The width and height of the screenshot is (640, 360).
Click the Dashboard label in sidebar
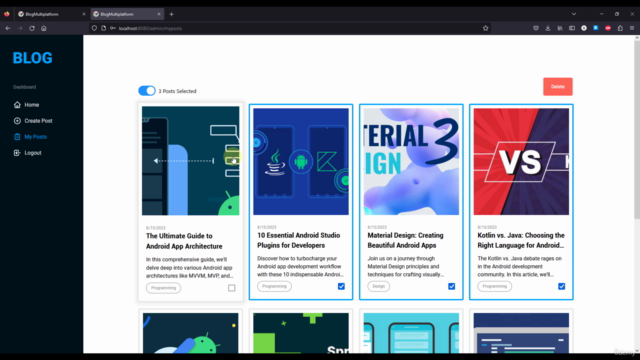pos(24,87)
